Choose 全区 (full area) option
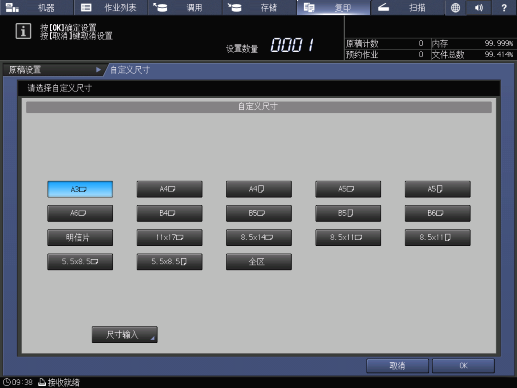The image size is (517, 388). [x=259, y=262]
